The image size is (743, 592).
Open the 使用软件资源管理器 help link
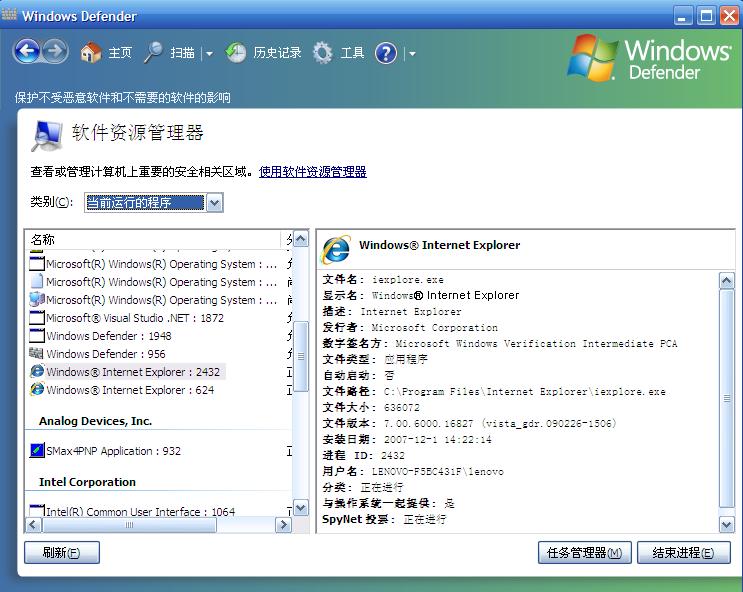point(313,172)
